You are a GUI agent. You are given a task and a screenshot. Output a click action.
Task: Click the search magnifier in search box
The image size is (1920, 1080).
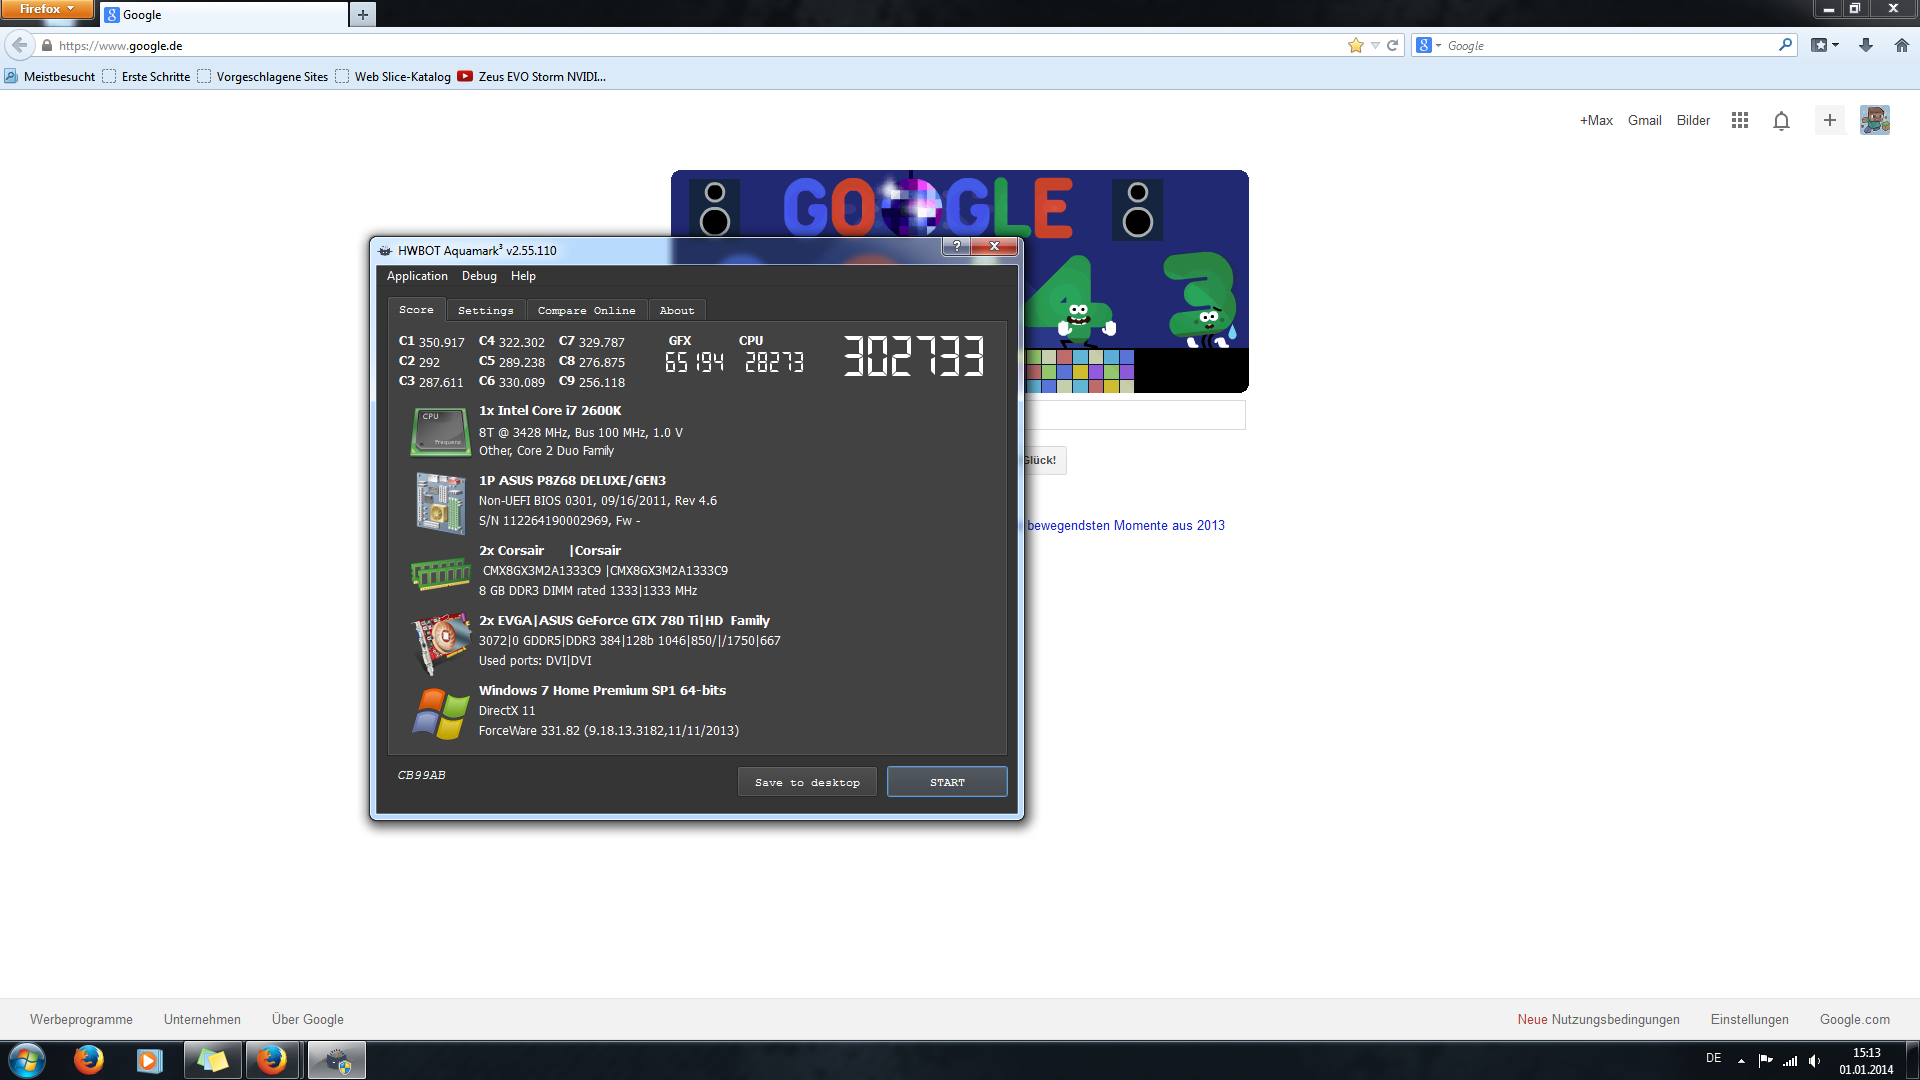pos(1786,45)
